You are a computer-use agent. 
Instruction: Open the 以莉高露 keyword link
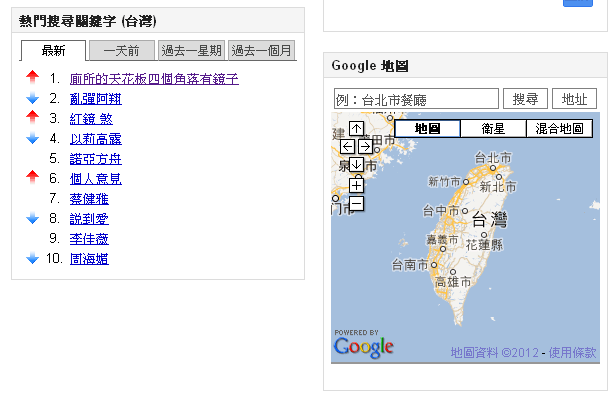click(96, 139)
